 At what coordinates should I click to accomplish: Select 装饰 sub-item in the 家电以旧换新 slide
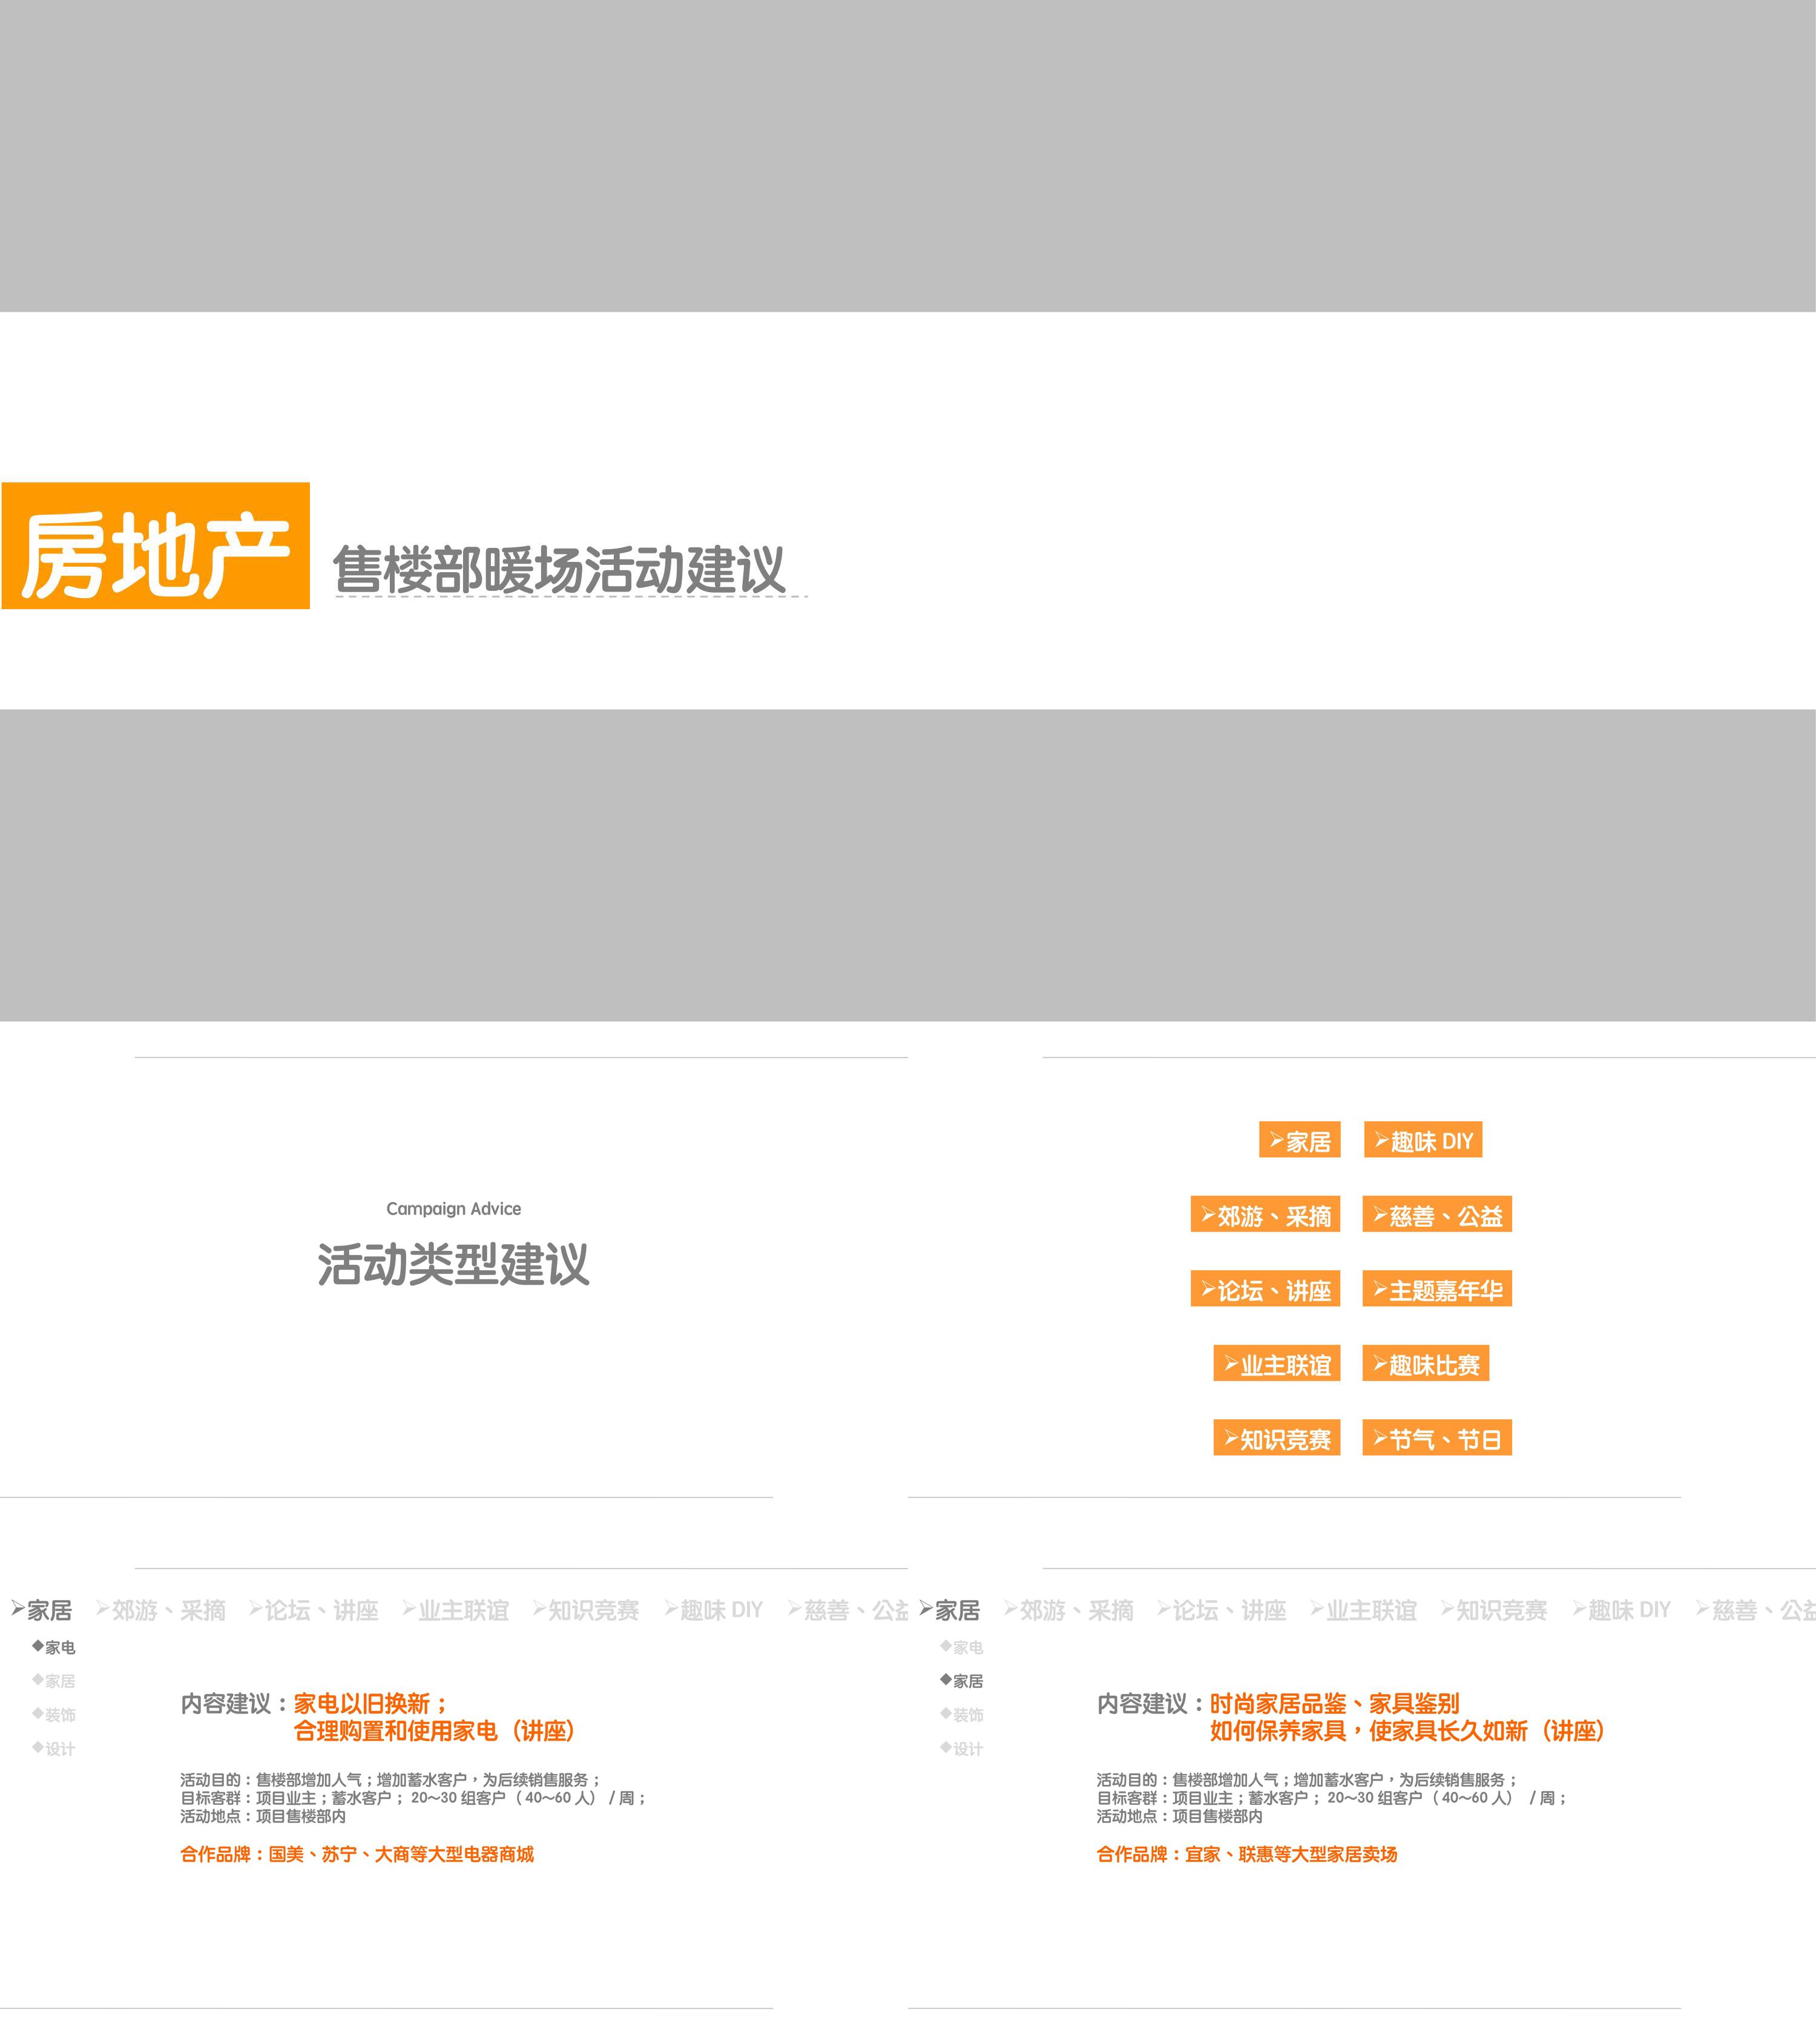pyautogui.click(x=54, y=1715)
